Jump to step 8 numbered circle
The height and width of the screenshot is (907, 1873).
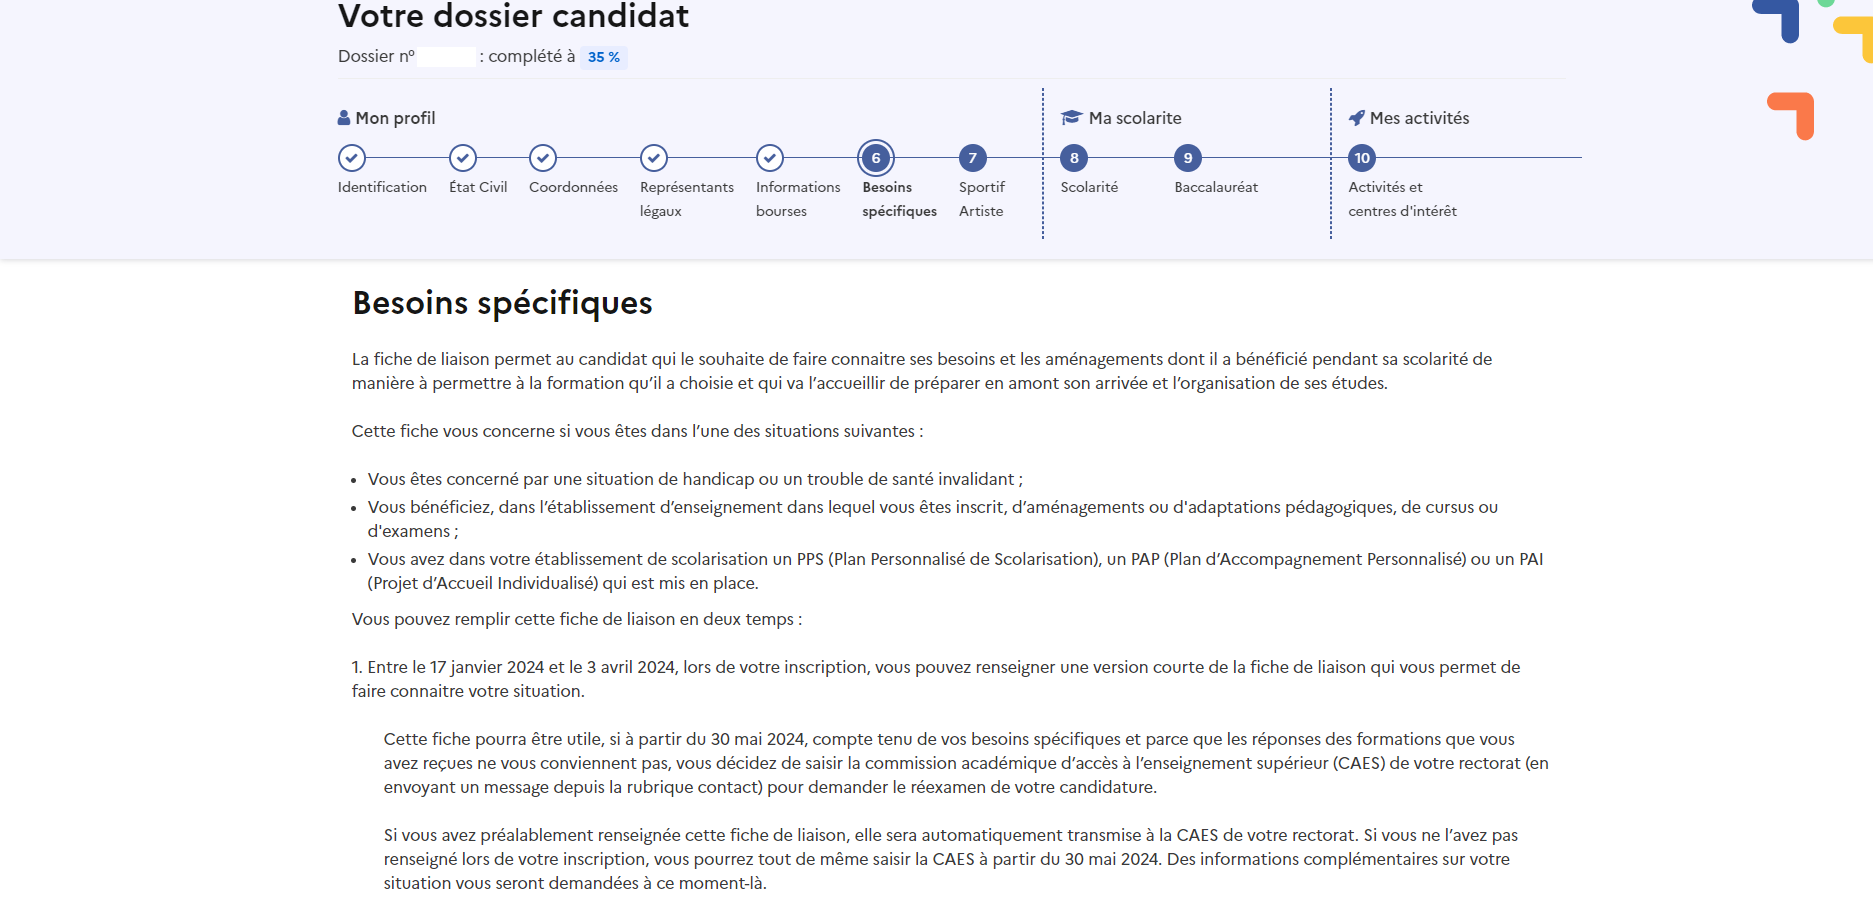[x=1073, y=158]
